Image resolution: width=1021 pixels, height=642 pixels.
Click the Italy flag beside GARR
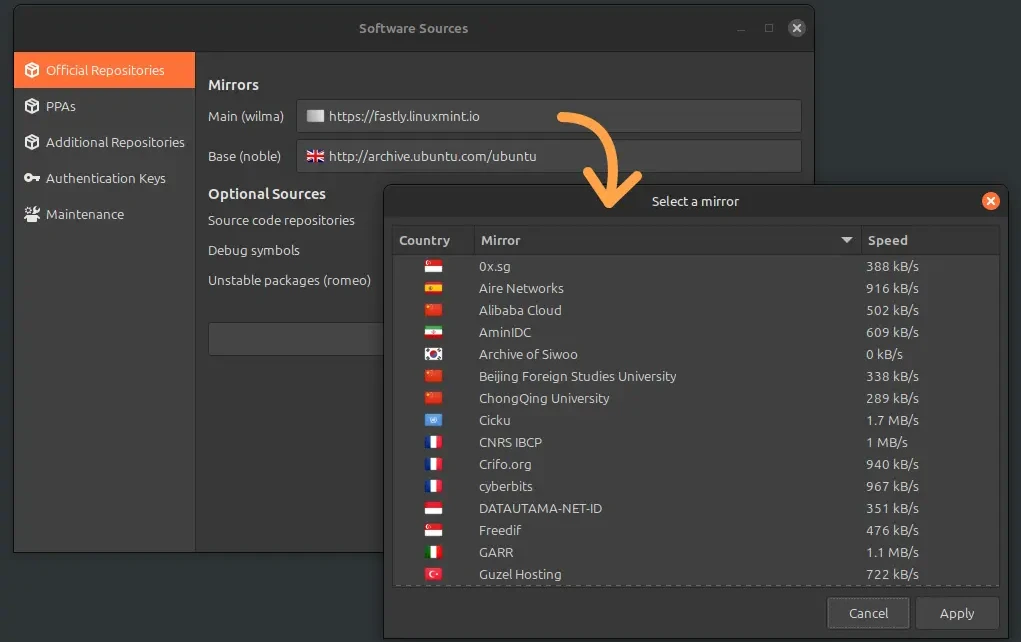pyautogui.click(x=433, y=553)
